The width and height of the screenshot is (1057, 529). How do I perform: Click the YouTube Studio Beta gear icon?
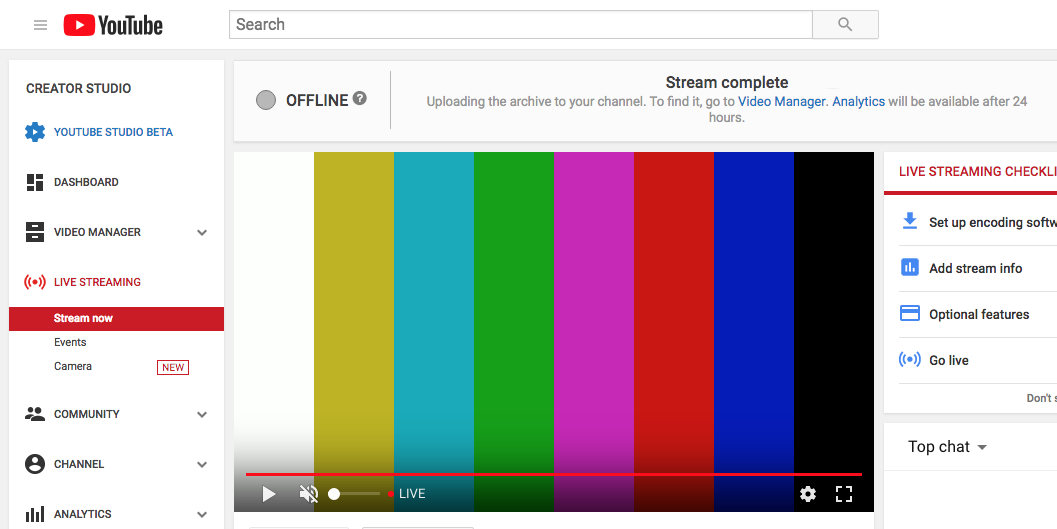tap(35, 132)
